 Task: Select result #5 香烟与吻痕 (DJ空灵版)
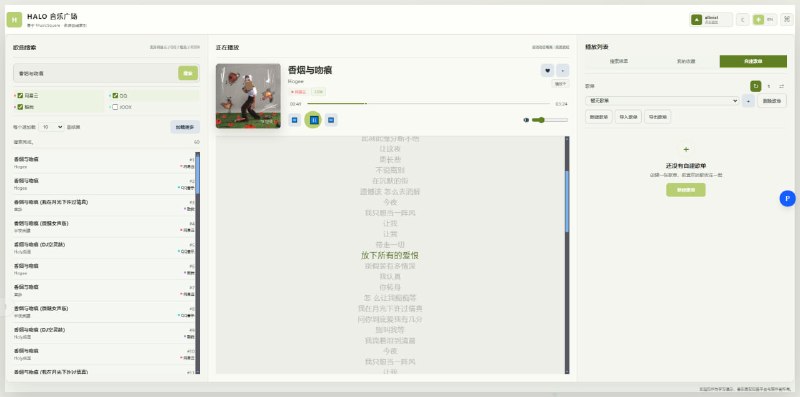click(x=104, y=248)
